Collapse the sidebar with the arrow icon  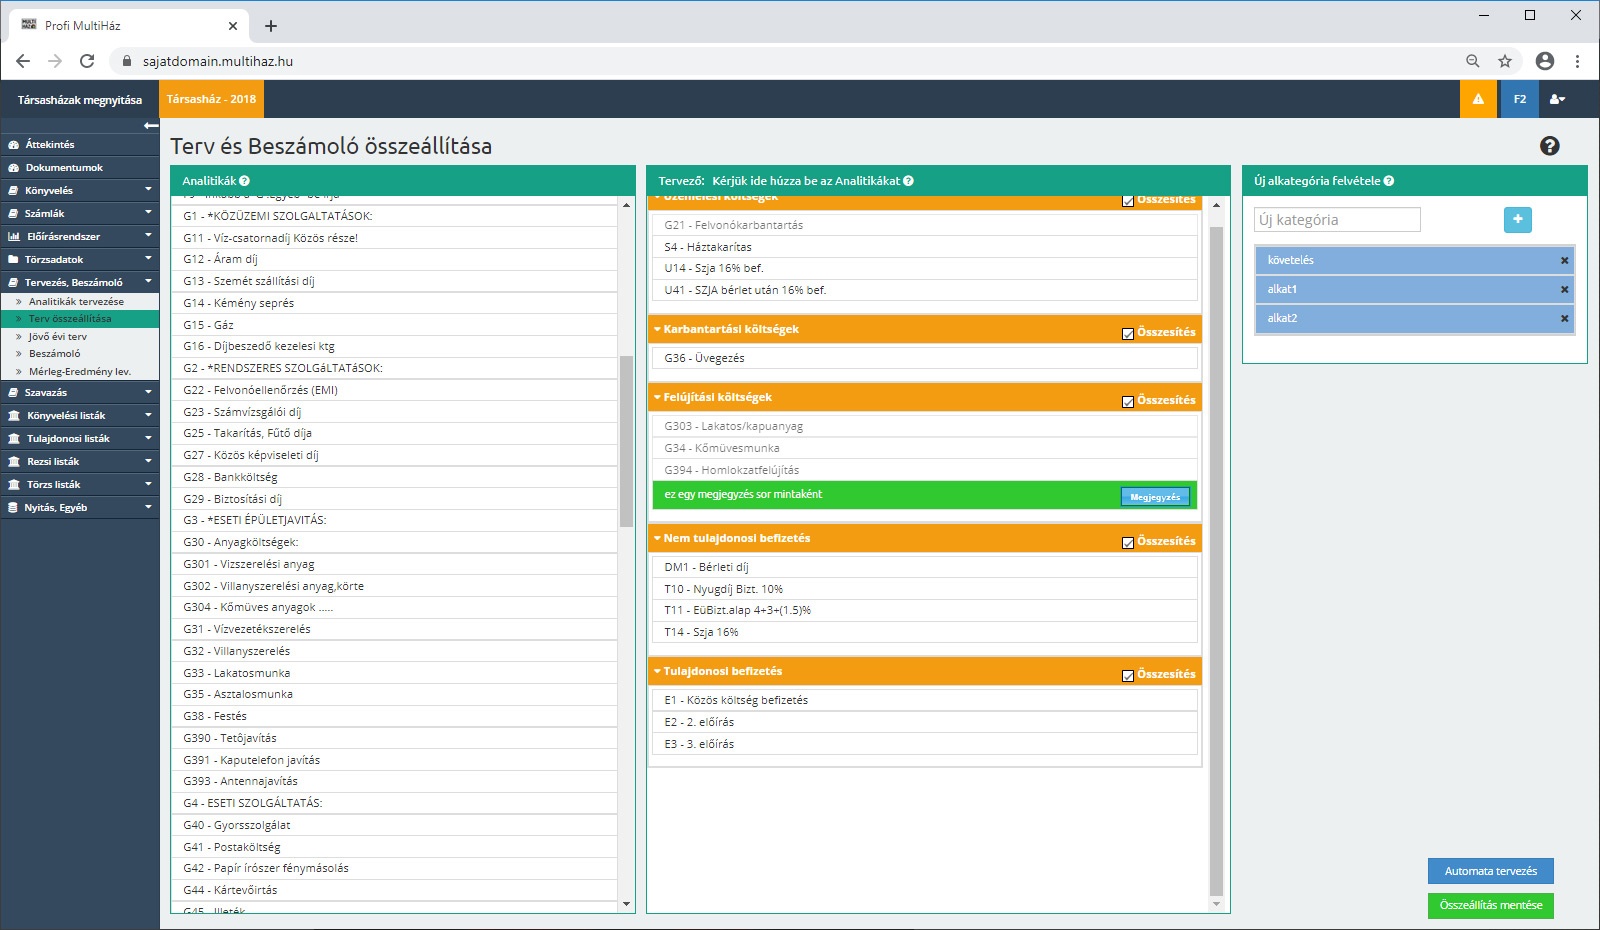[x=151, y=126]
